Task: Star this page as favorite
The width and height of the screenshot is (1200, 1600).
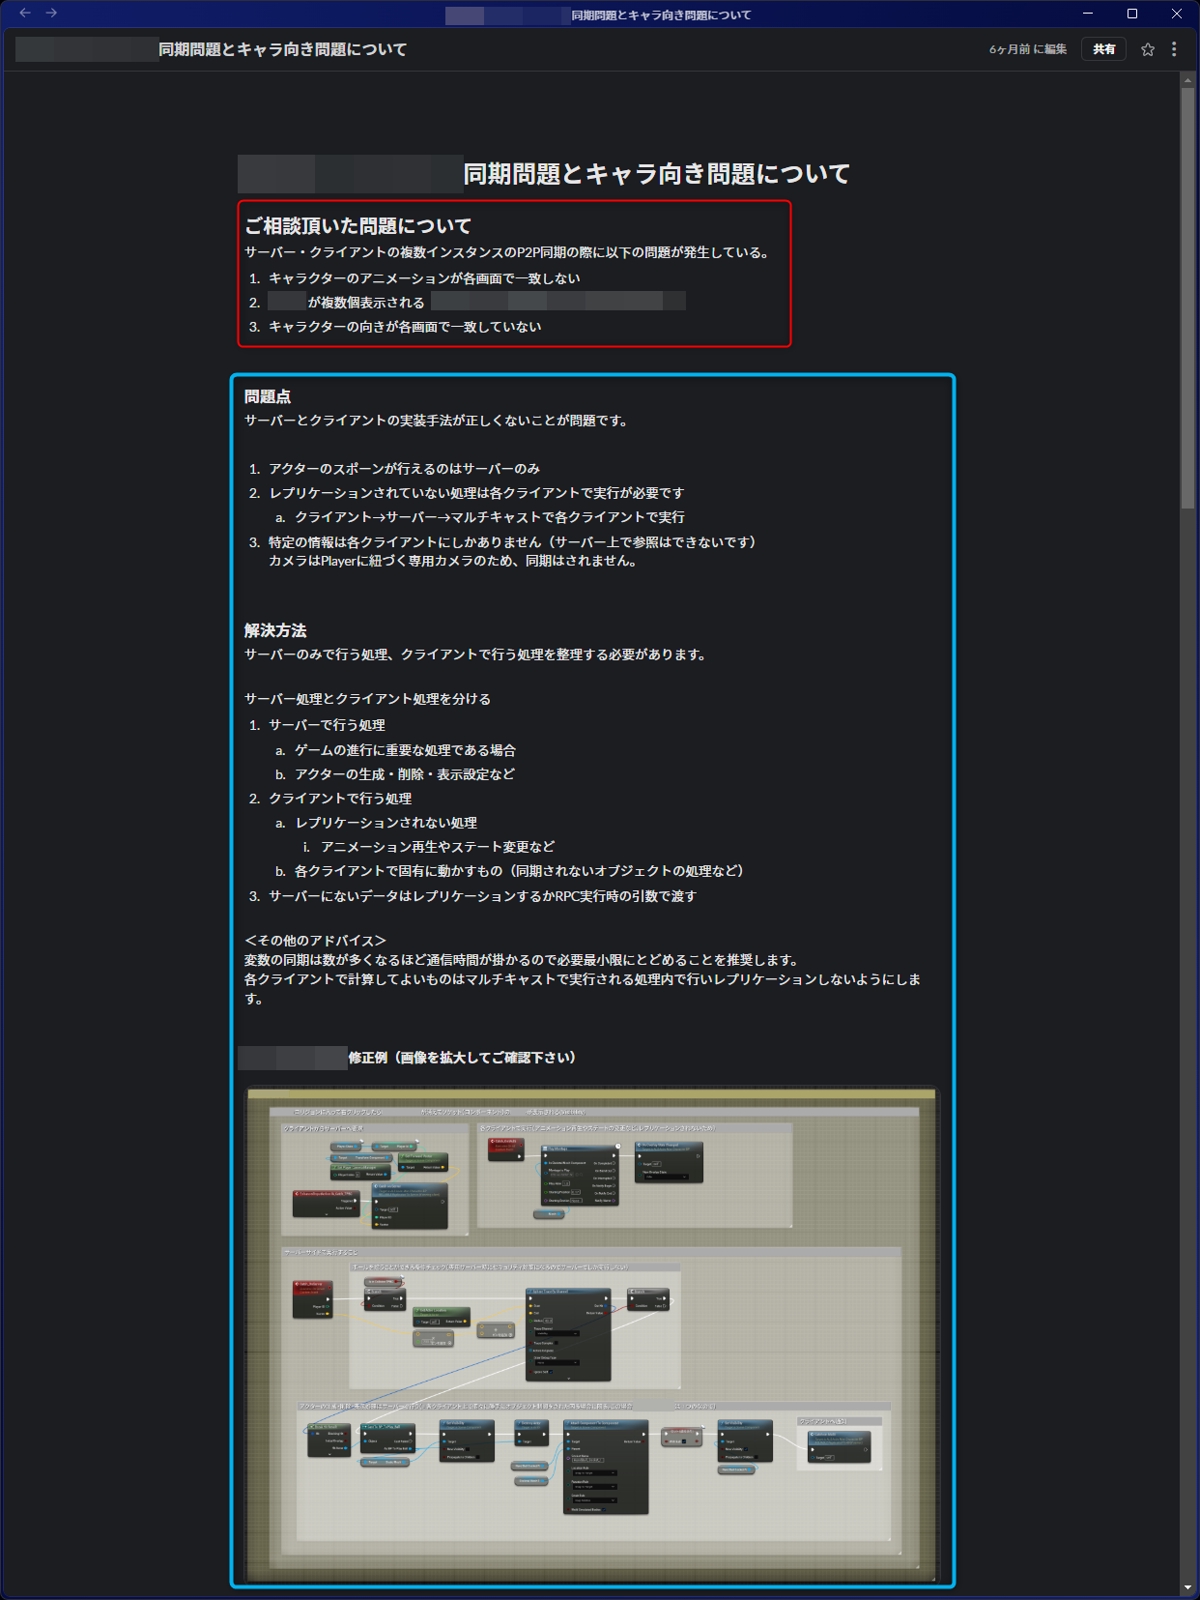Action: (1148, 49)
